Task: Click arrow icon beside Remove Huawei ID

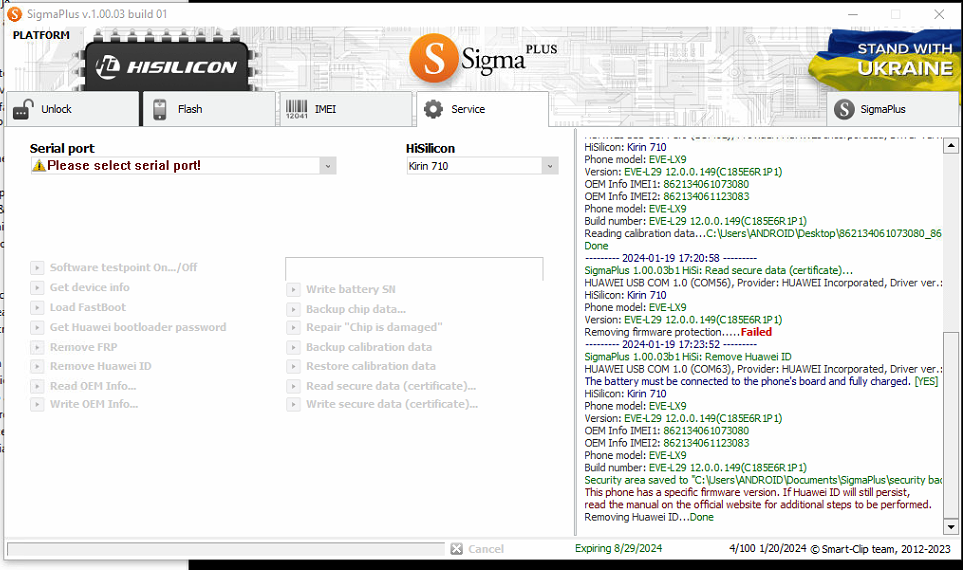Action: click(37, 367)
